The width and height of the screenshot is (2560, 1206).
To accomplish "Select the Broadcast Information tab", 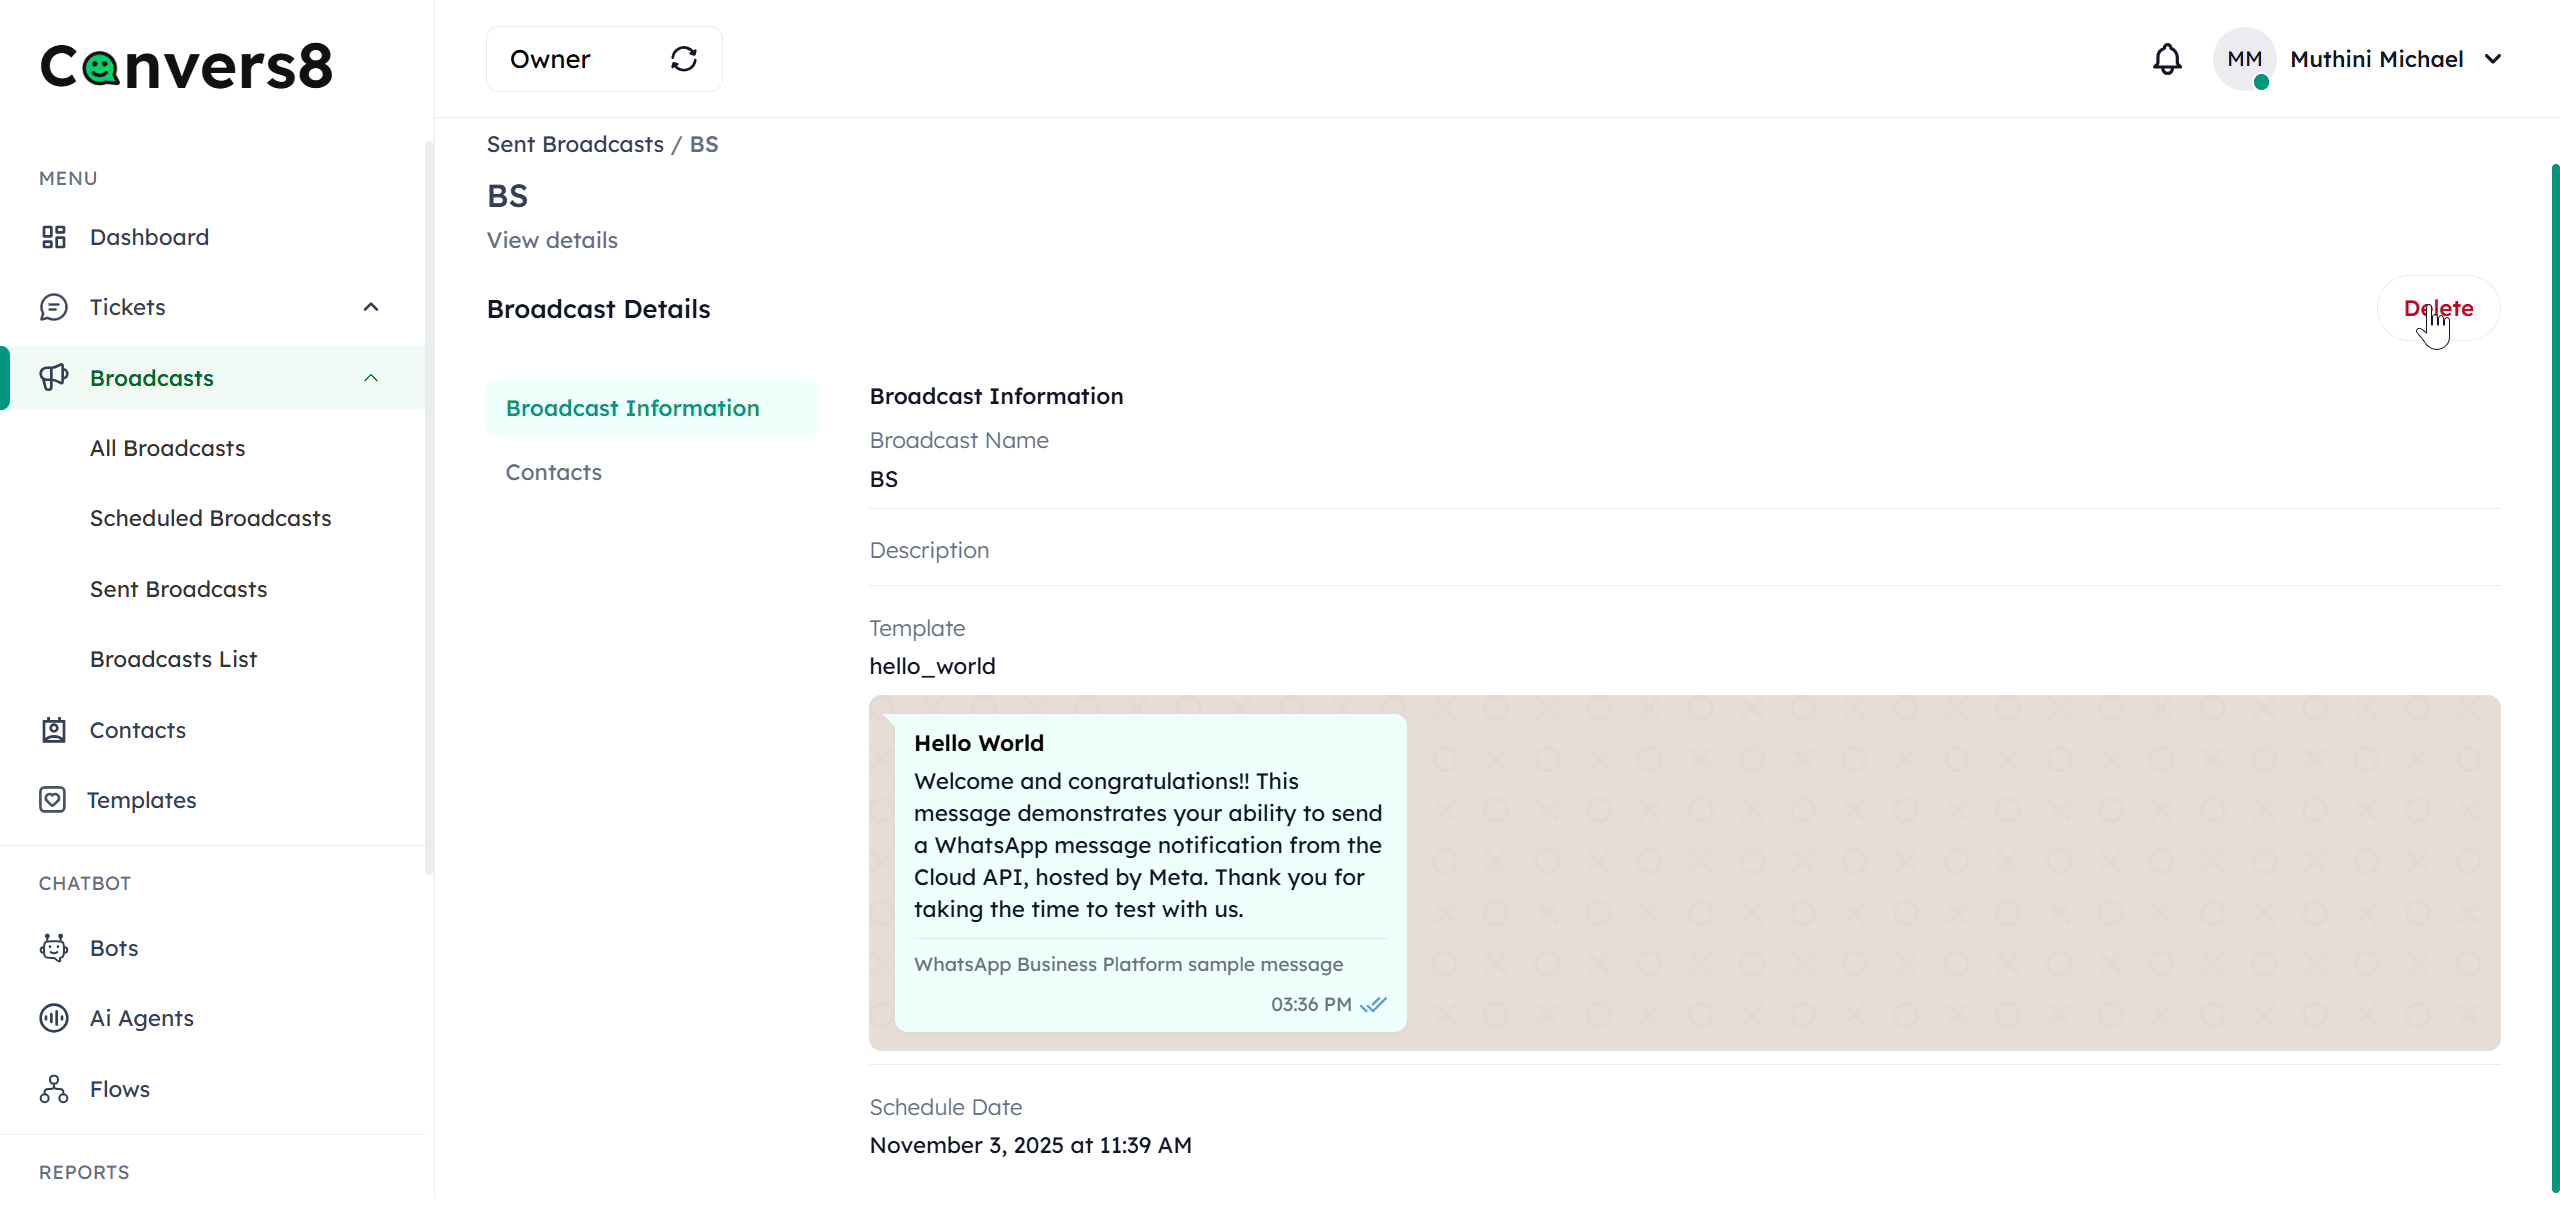I will coord(633,408).
